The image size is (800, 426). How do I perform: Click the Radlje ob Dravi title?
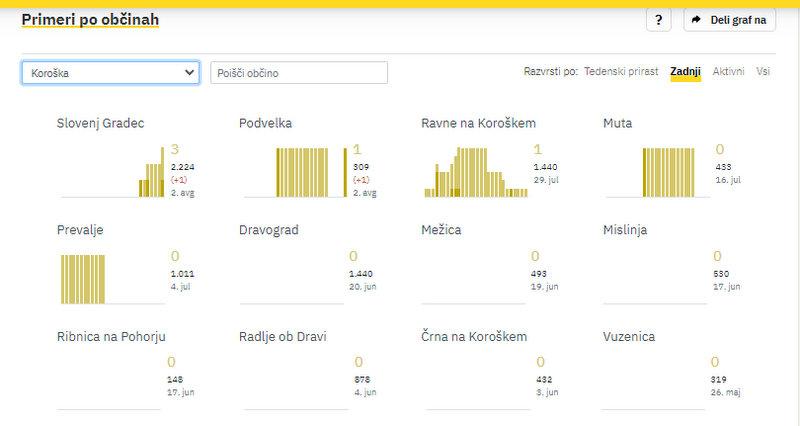pos(283,336)
